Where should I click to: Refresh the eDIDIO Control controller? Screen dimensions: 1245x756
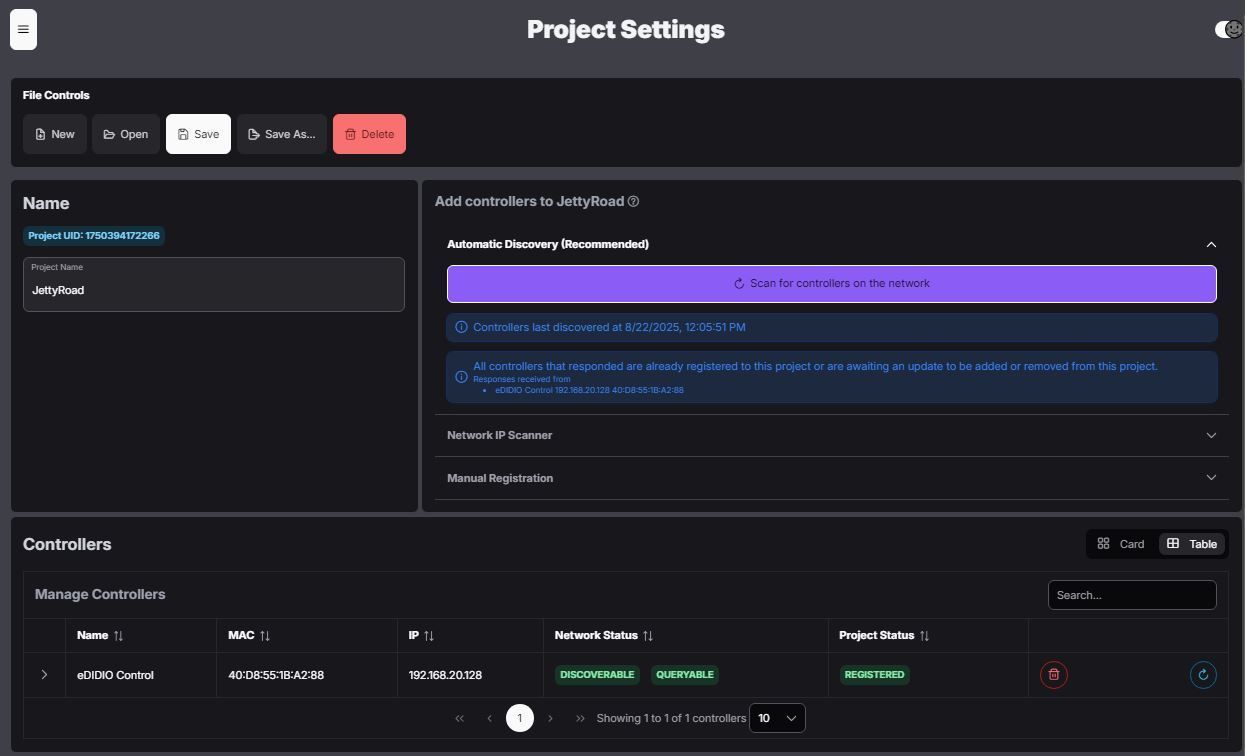1203,675
